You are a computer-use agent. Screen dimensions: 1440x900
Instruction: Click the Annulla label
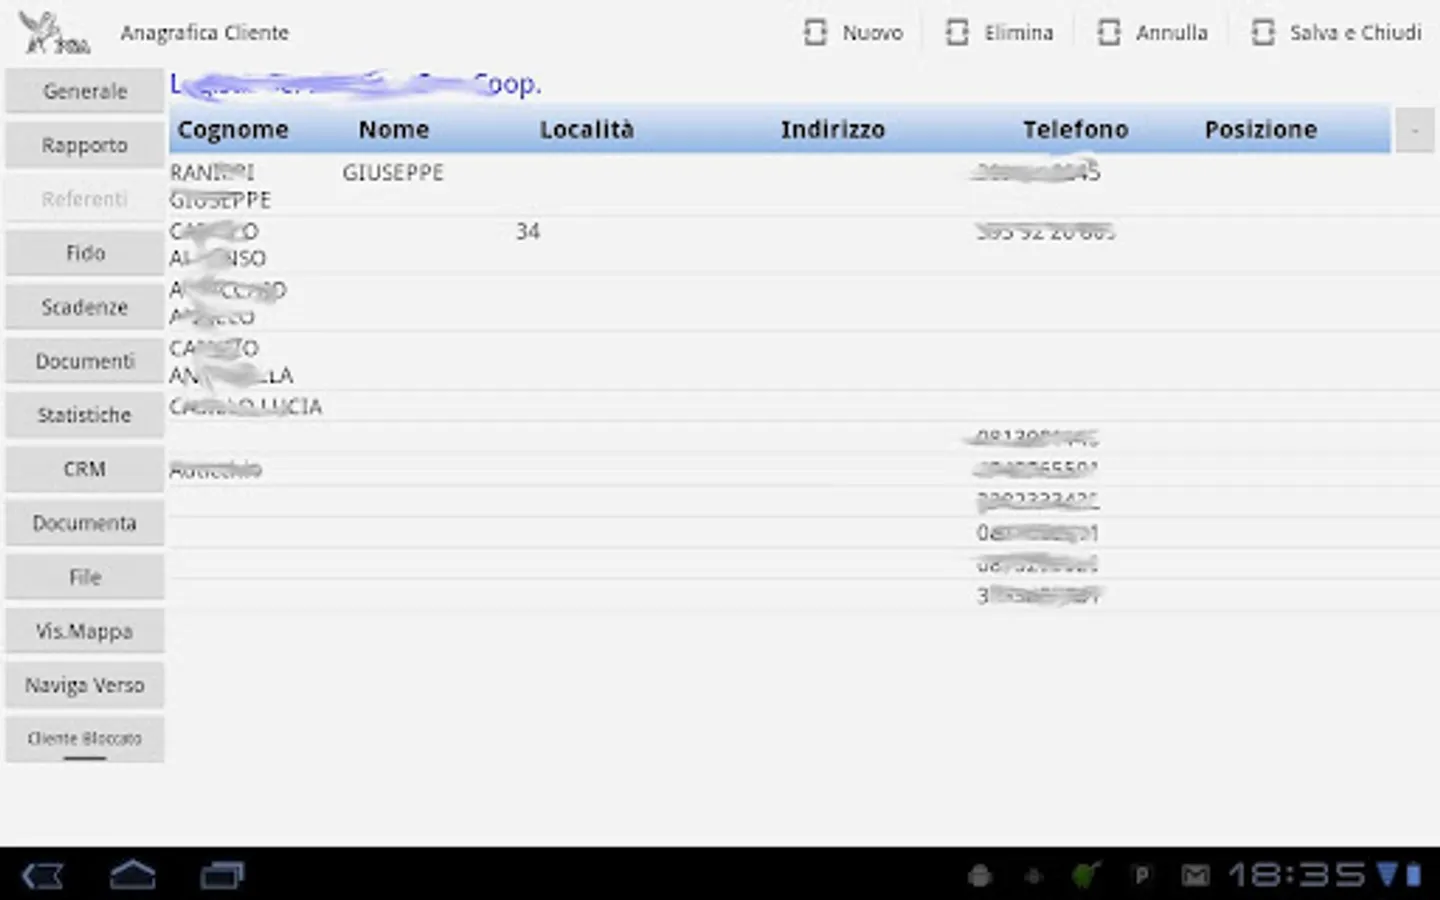click(1171, 33)
